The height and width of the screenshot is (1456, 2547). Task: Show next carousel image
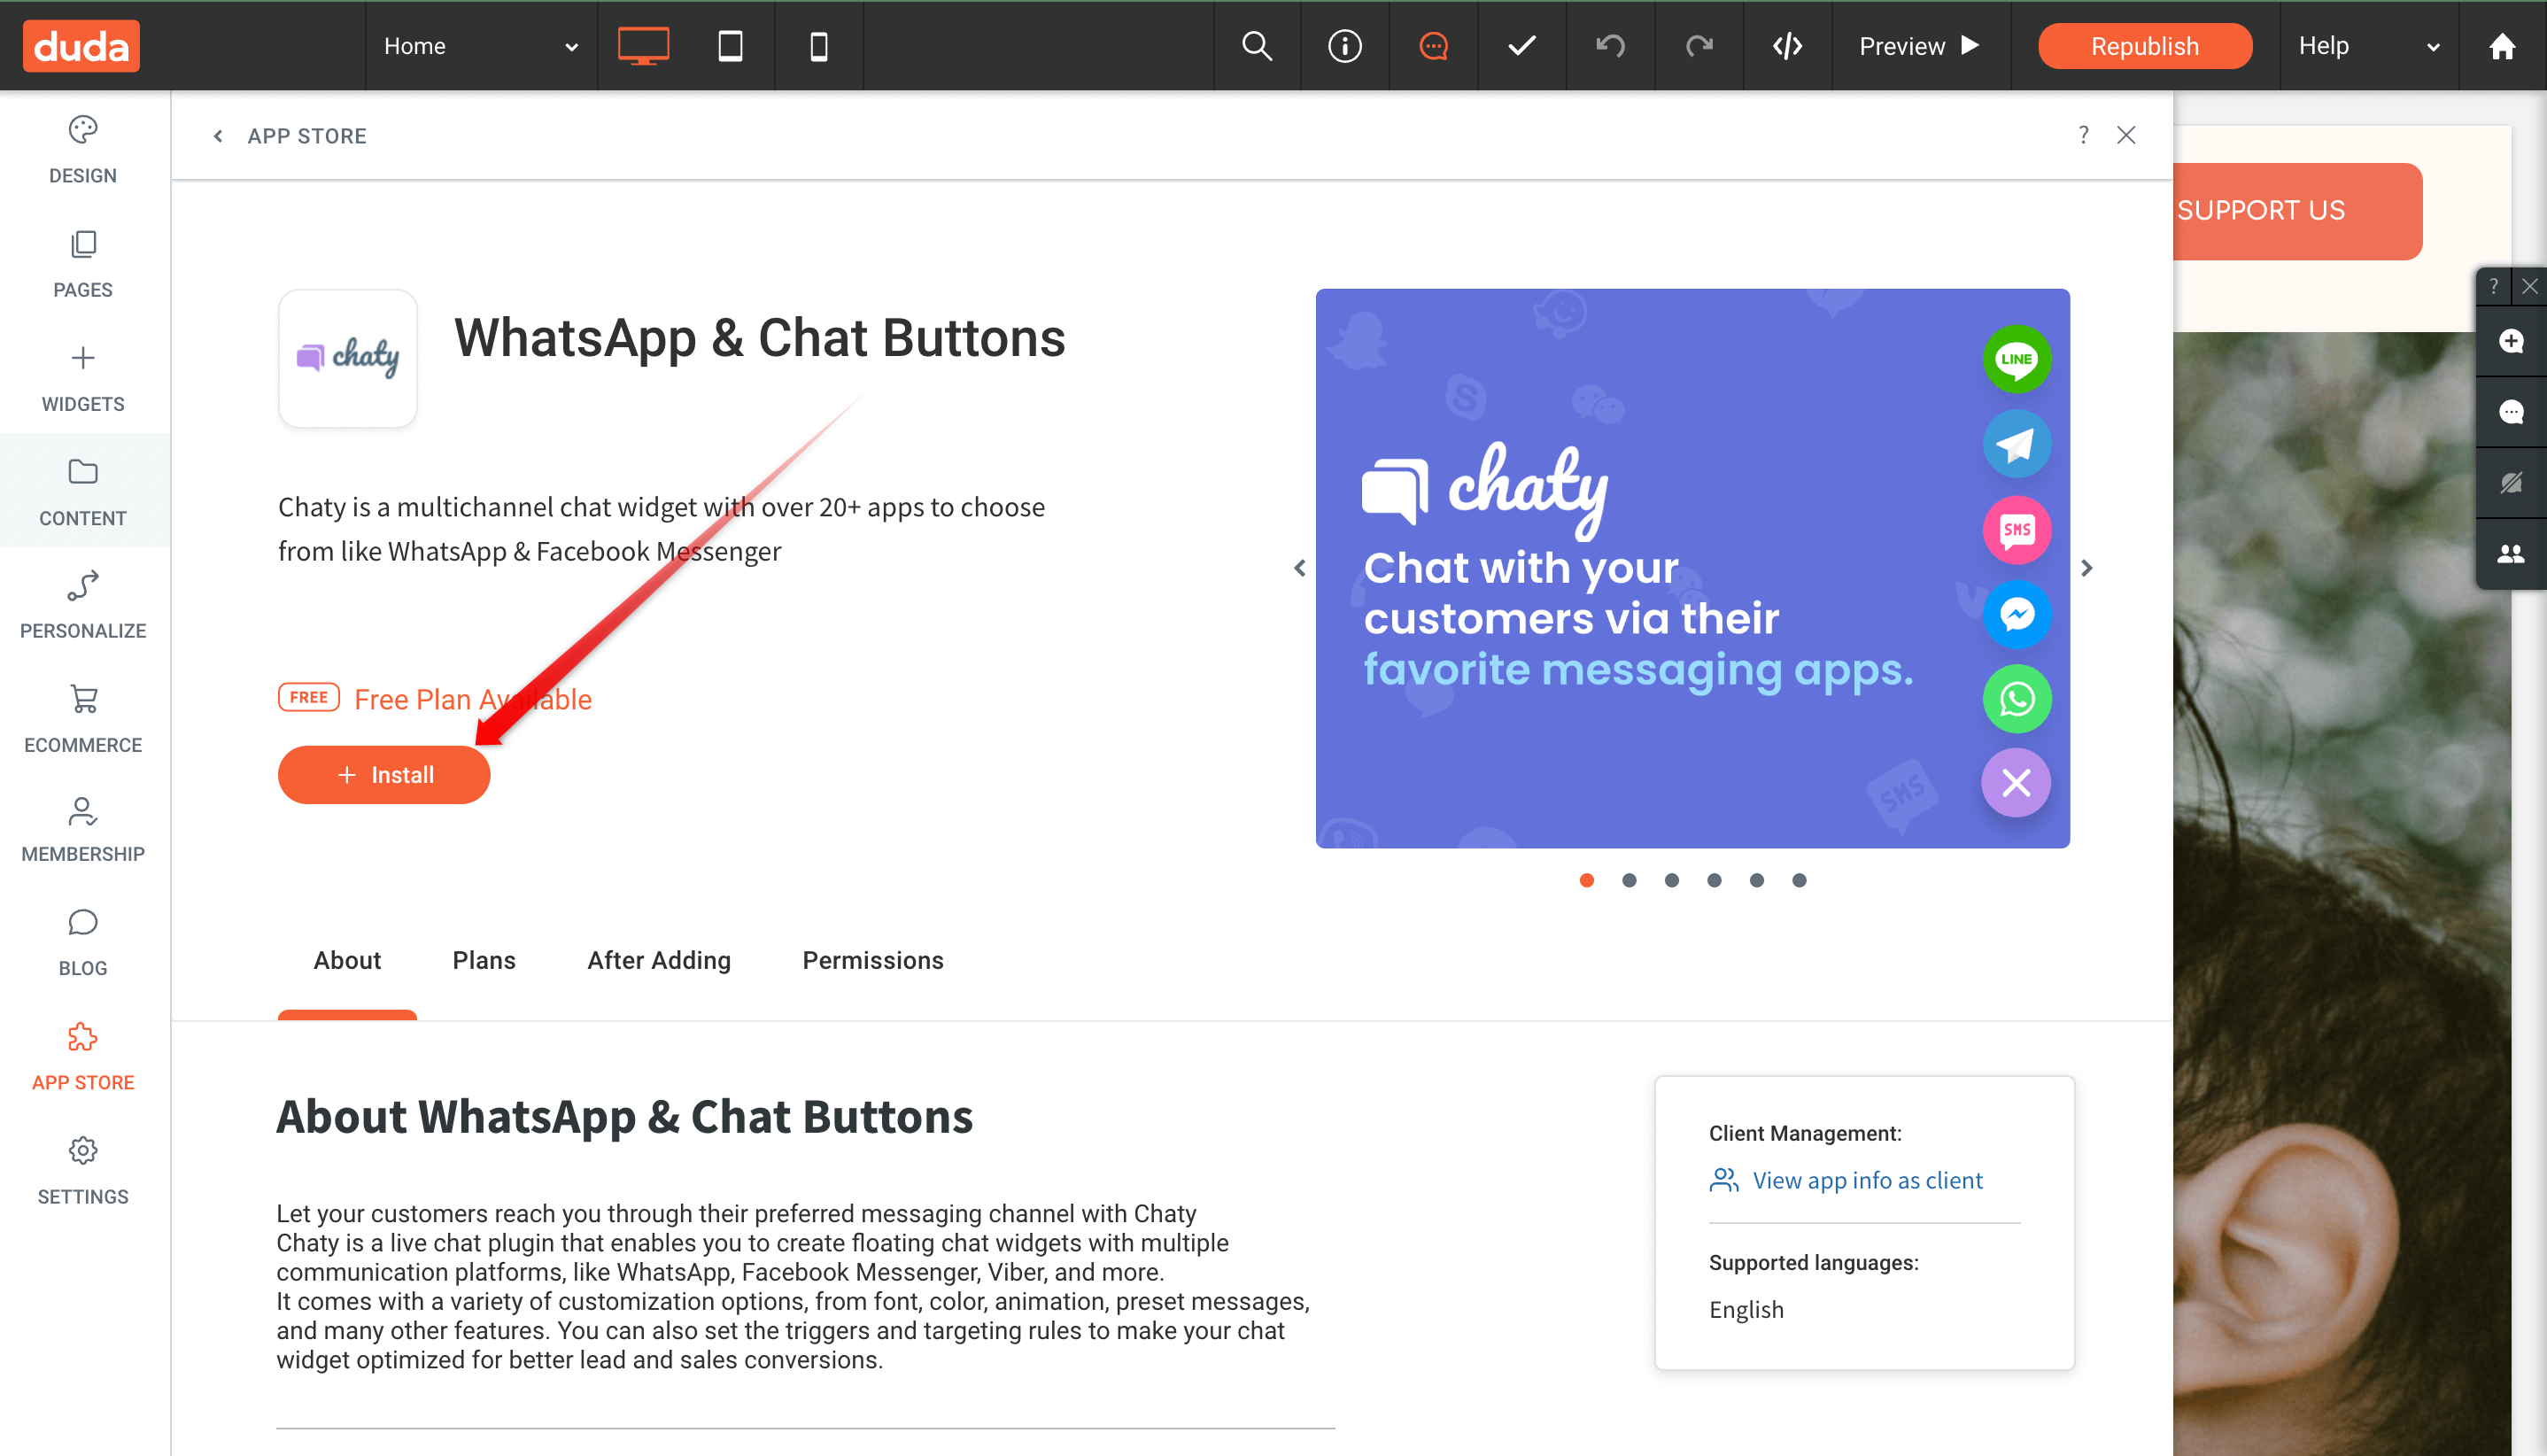pos(2086,568)
